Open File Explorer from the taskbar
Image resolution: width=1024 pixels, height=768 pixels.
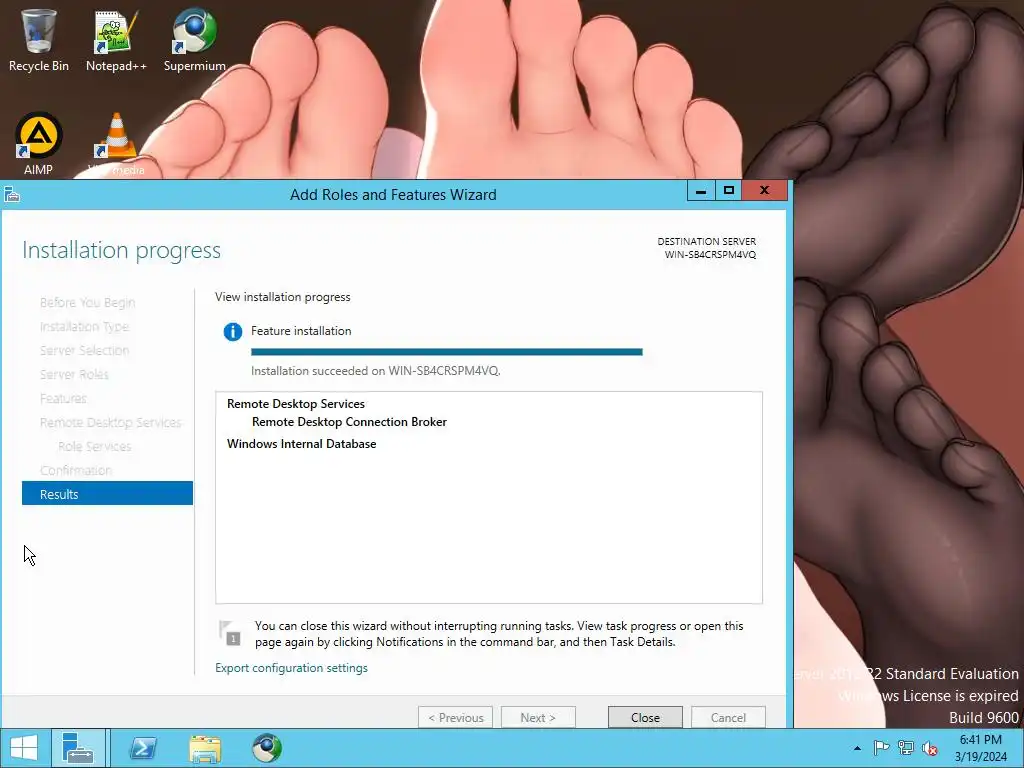pos(205,748)
